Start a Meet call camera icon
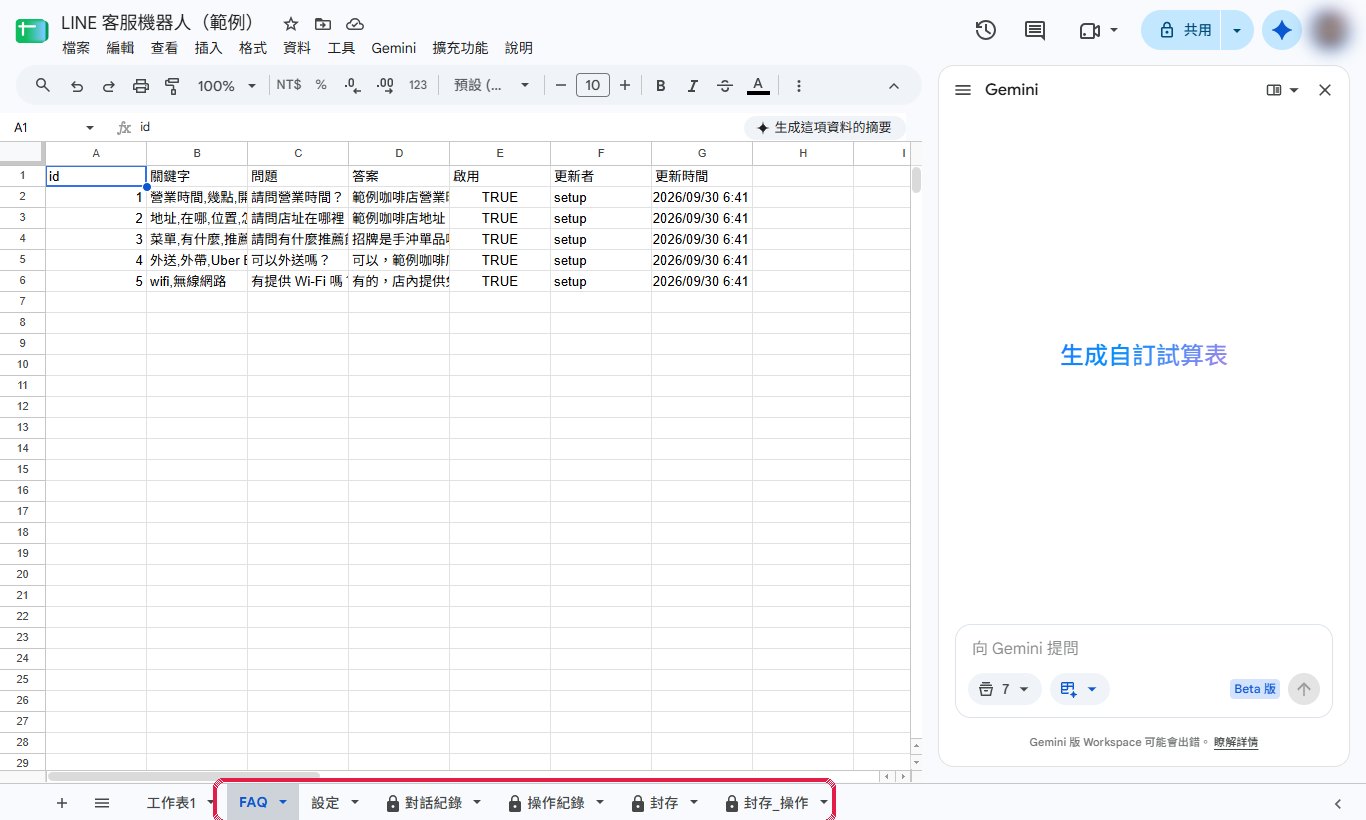This screenshot has height=820, width=1366. [x=1090, y=31]
